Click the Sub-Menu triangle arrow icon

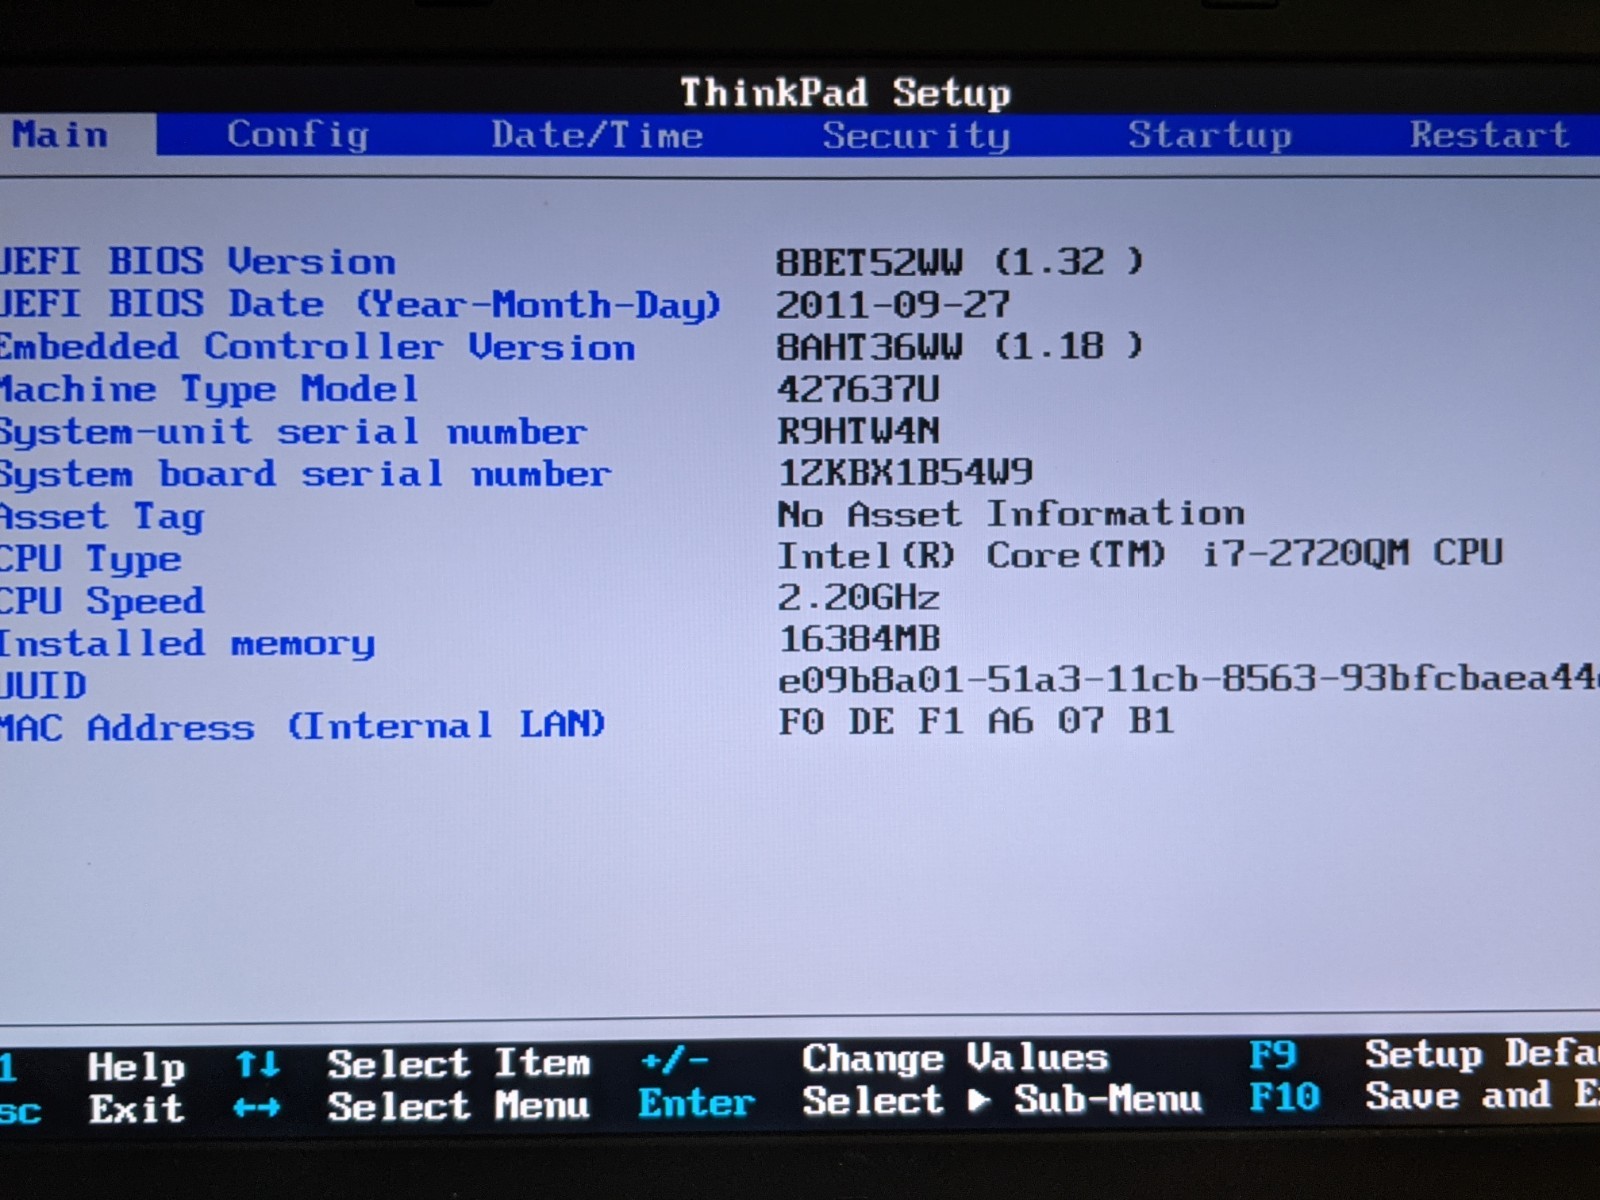point(979,1101)
